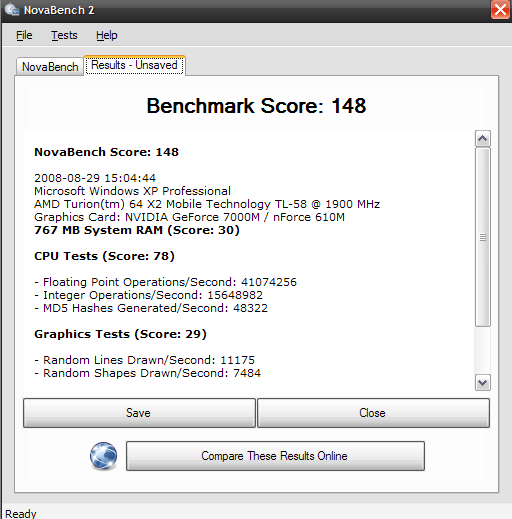Viewport: 512px width, 519px height.
Task: Click the CPU Tests score line
Action: coord(104,256)
